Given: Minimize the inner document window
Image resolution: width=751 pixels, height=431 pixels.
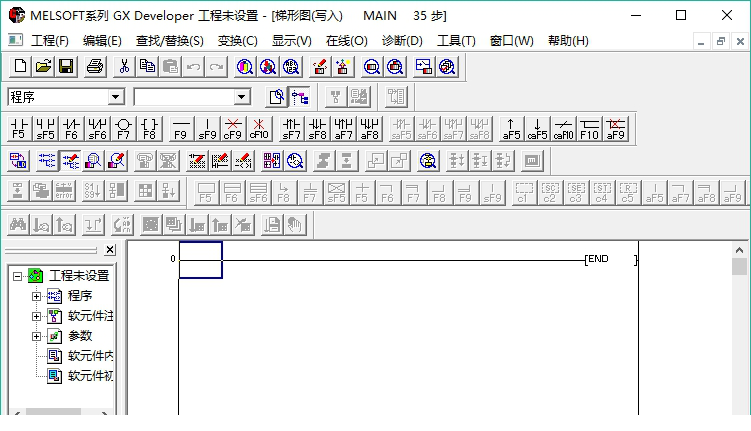Looking at the screenshot, I should pyautogui.click(x=701, y=41).
